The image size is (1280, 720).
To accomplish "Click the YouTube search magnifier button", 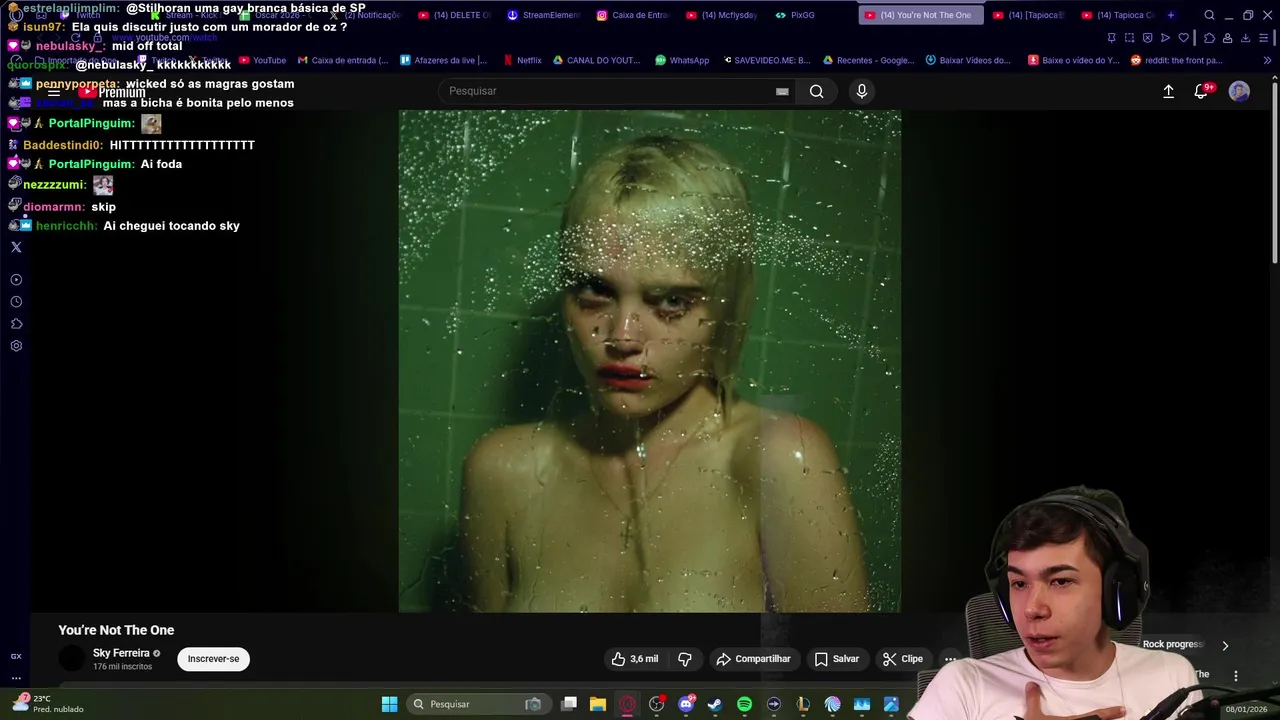I will pos(817,91).
